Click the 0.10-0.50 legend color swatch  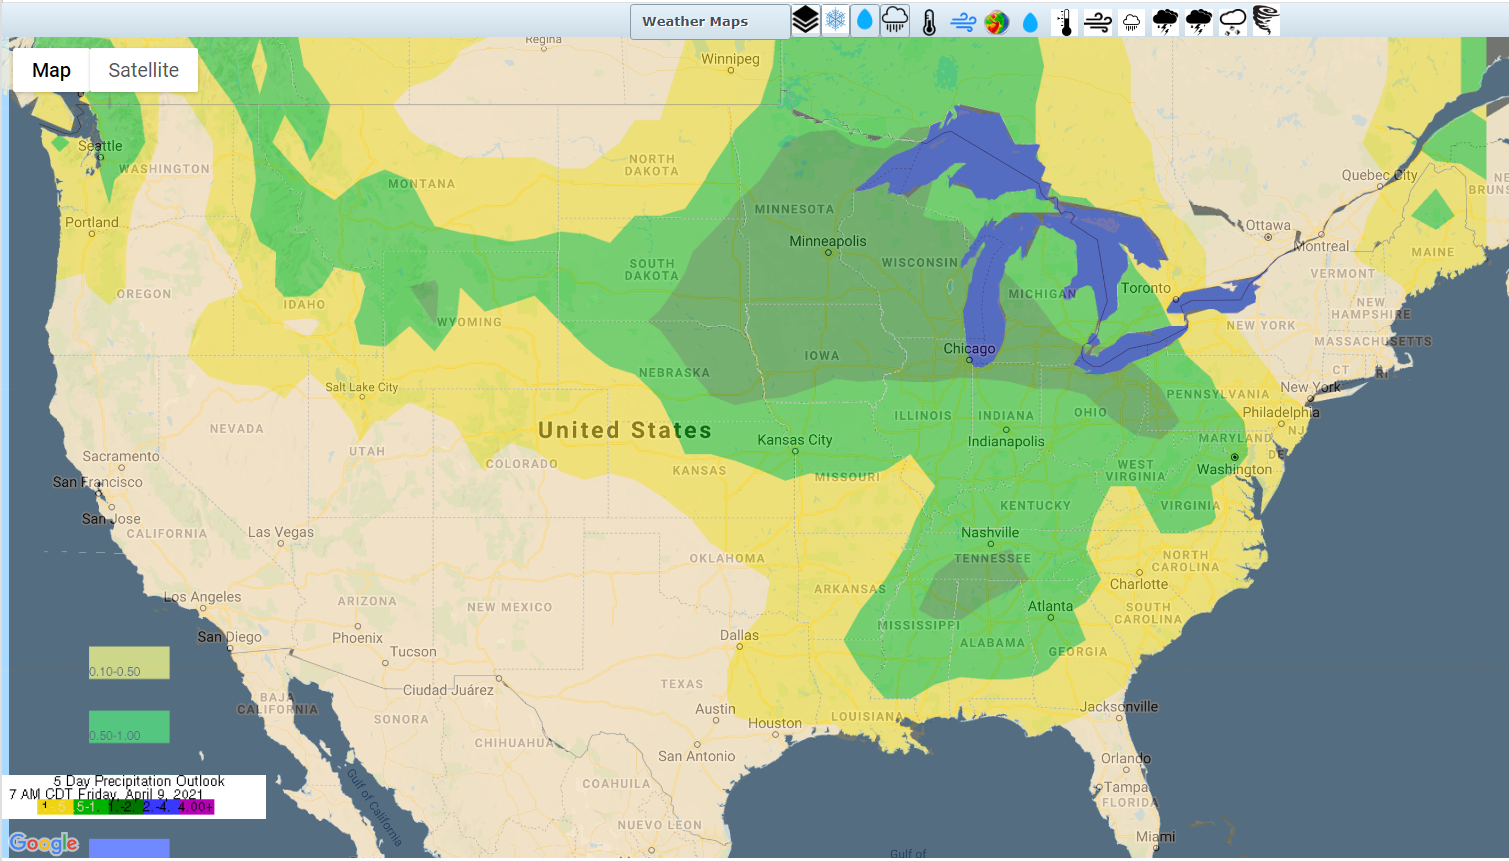[x=129, y=663]
